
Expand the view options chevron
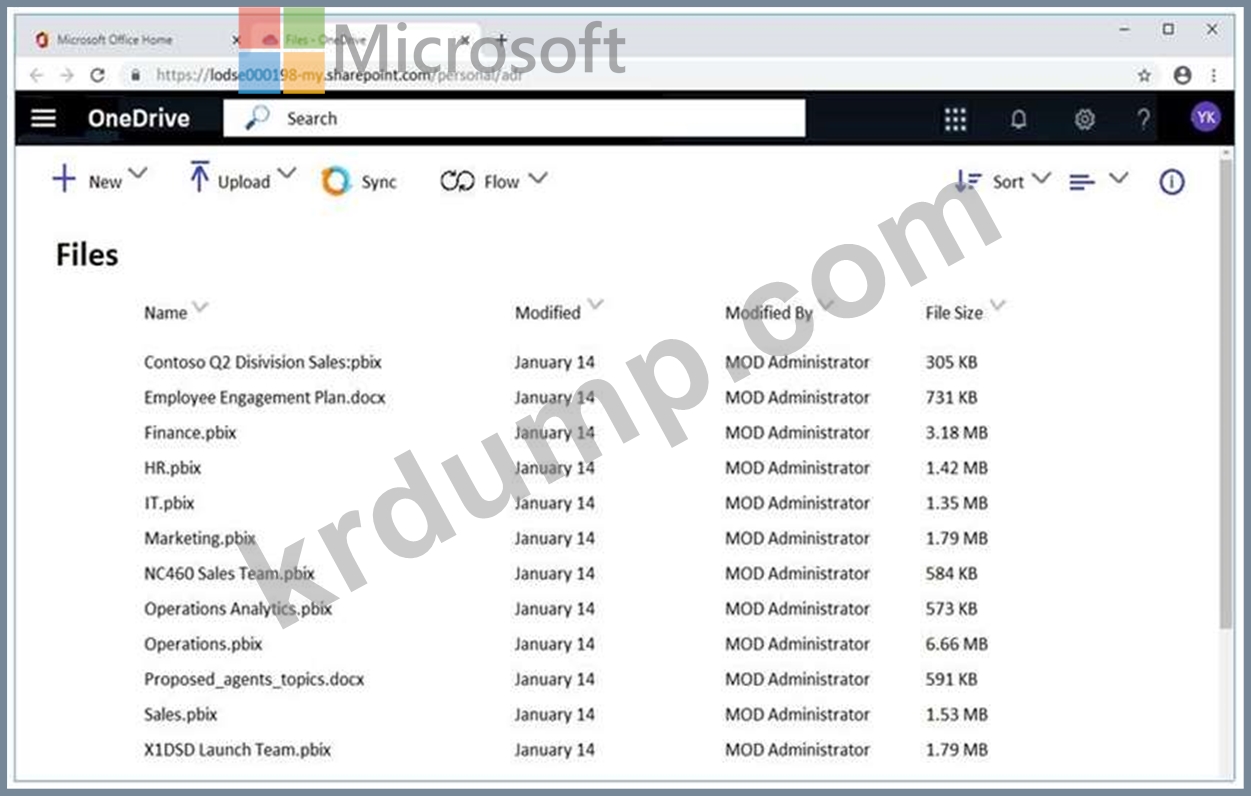[1118, 178]
